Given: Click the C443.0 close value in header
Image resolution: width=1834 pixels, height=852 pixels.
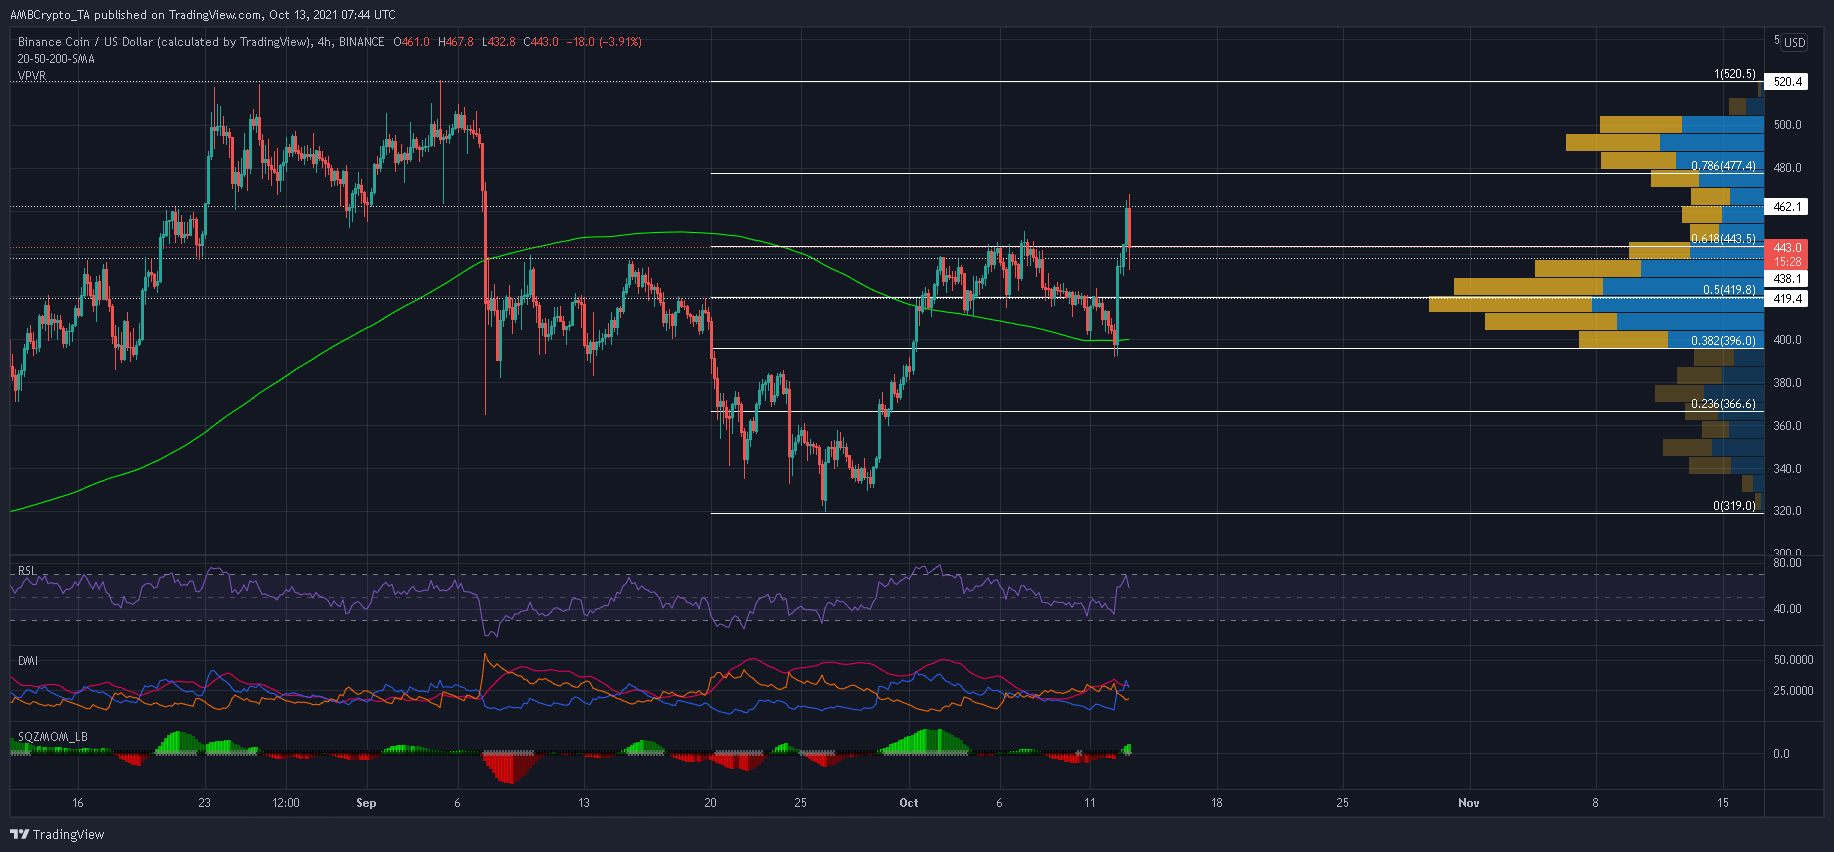Looking at the screenshot, I should [x=541, y=42].
